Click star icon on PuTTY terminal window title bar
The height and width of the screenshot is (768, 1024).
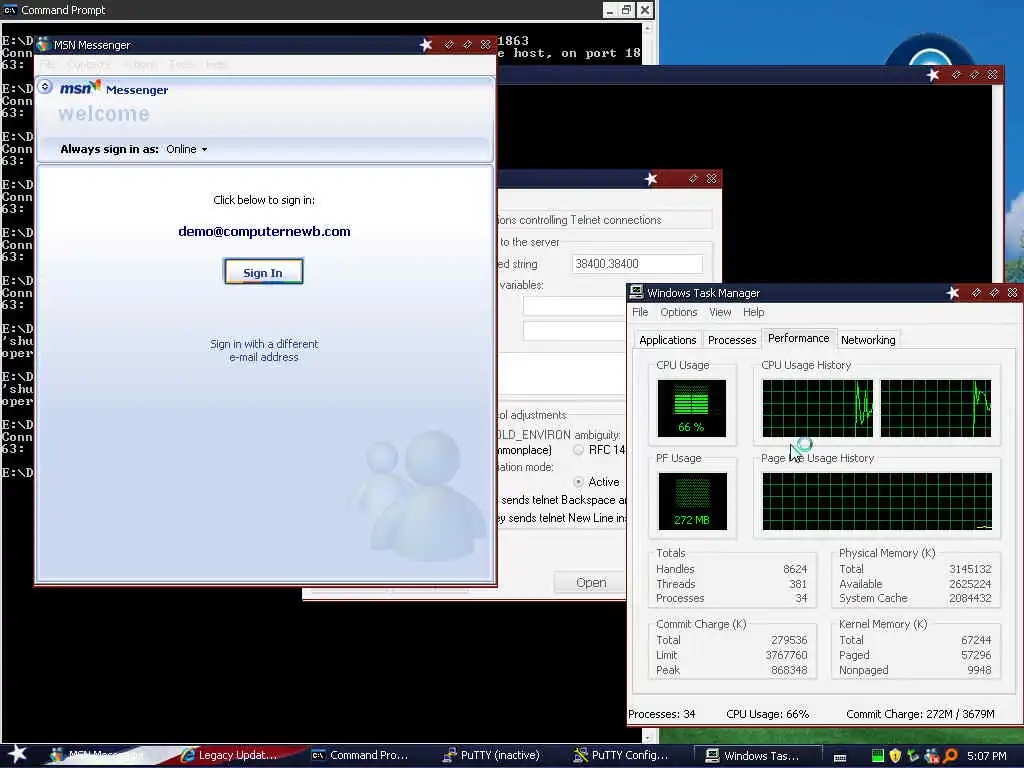(933, 74)
